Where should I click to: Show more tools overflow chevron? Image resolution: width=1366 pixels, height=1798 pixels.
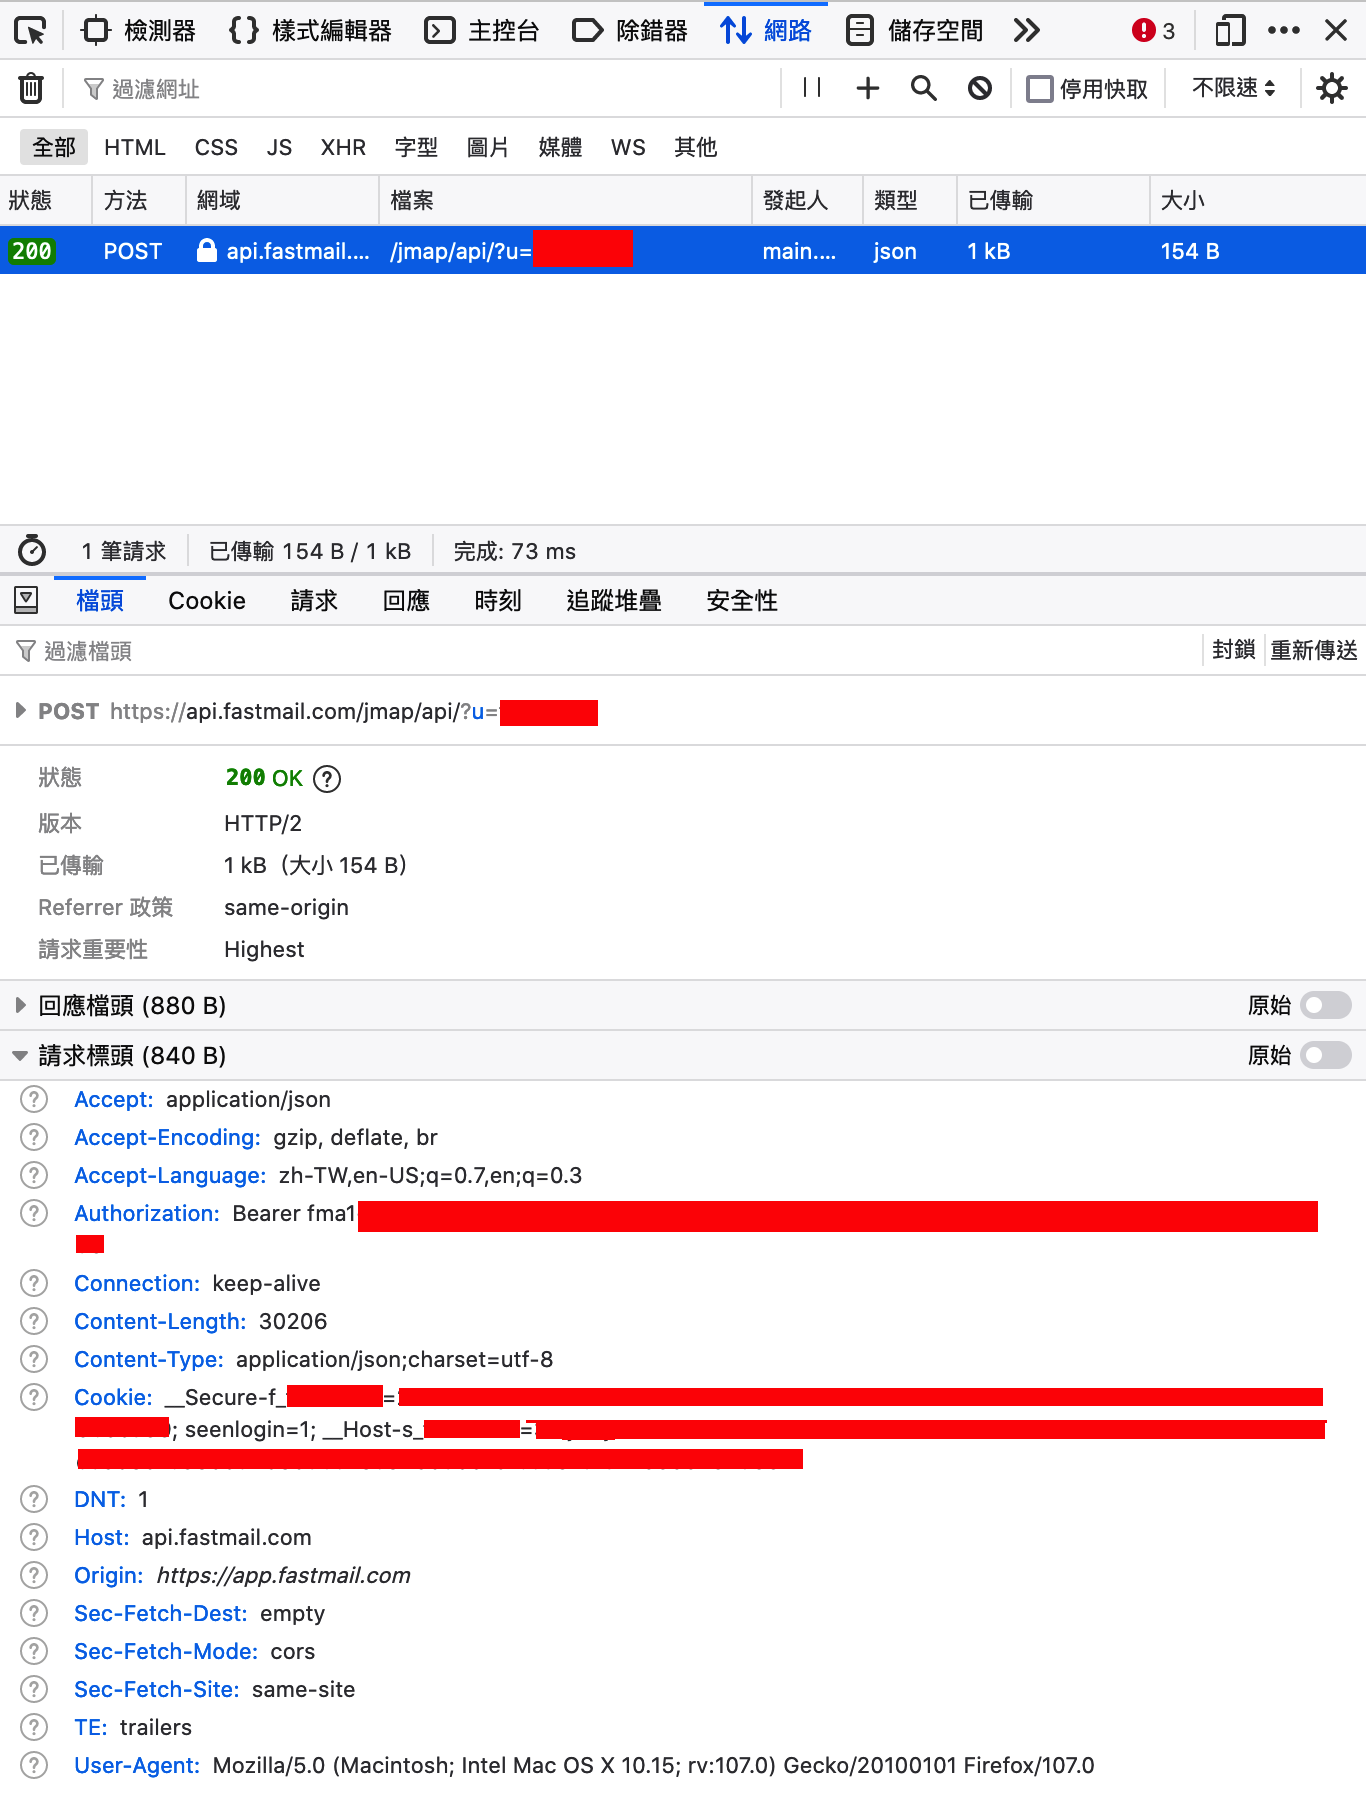click(x=1026, y=31)
